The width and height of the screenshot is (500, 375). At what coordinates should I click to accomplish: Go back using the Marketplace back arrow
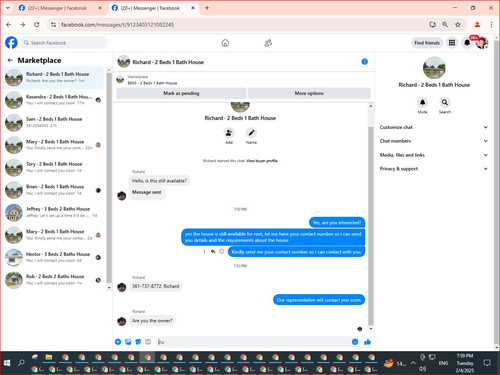pos(10,60)
